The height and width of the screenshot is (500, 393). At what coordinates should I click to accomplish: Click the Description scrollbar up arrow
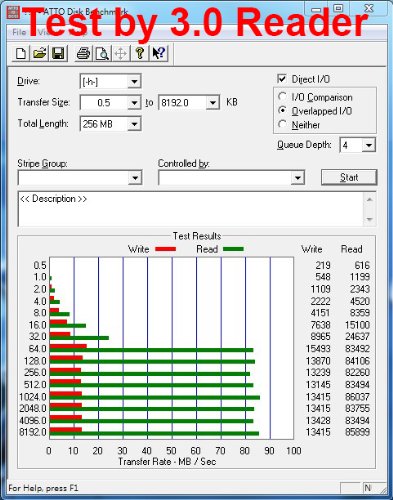369,200
